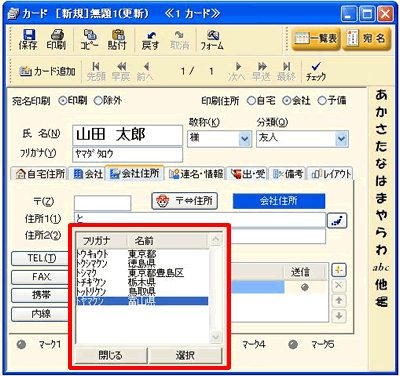Screen dimensions: 400x376
Task: Click the FAX button
Action: coord(41,277)
